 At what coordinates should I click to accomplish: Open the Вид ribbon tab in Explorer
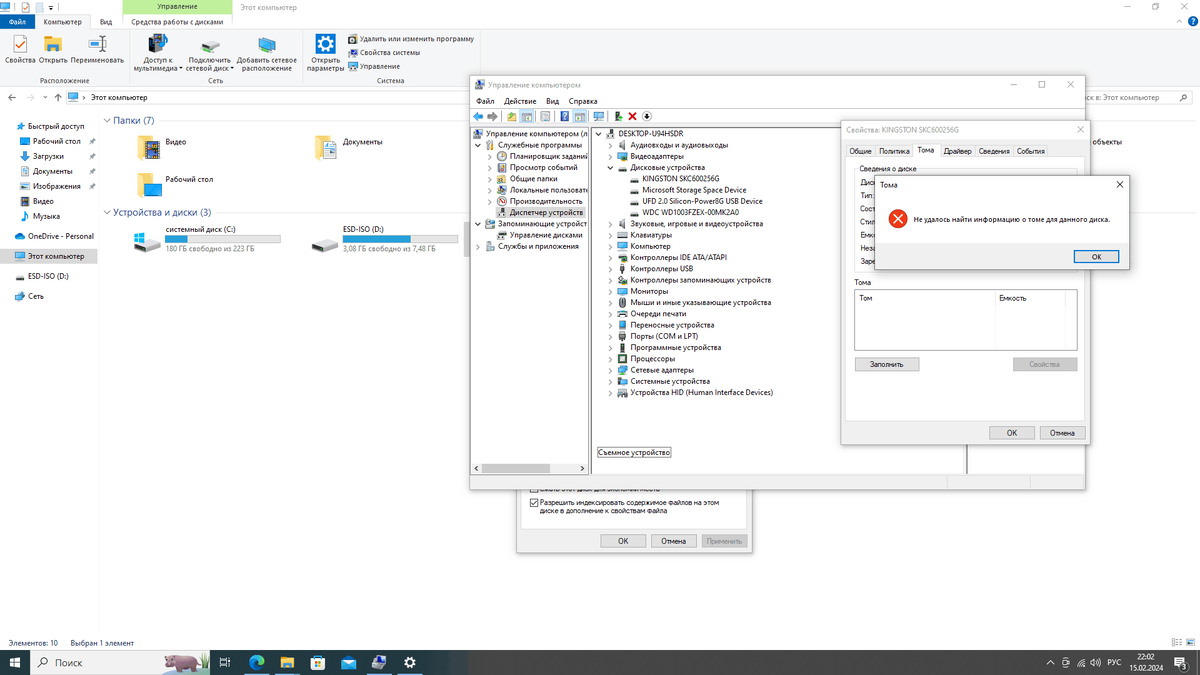[105, 21]
